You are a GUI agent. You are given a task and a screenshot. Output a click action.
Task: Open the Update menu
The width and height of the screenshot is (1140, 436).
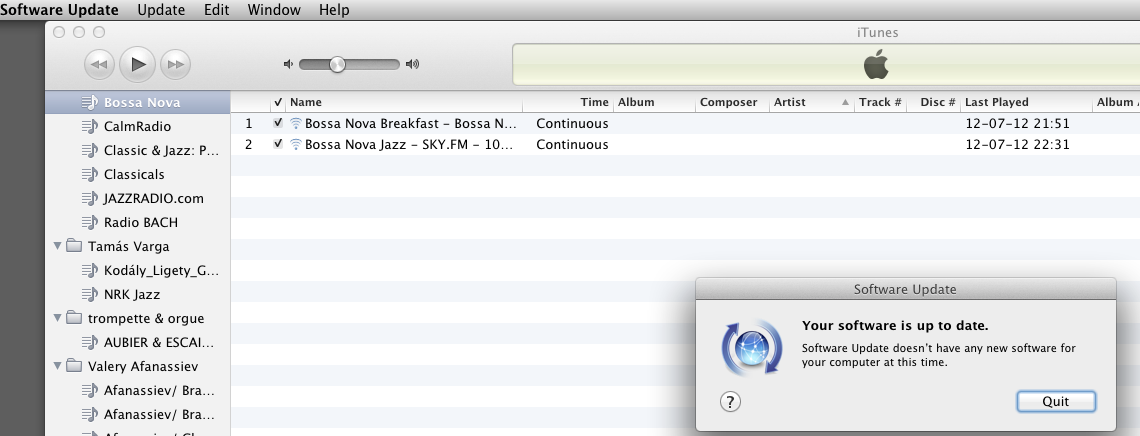point(161,9)
